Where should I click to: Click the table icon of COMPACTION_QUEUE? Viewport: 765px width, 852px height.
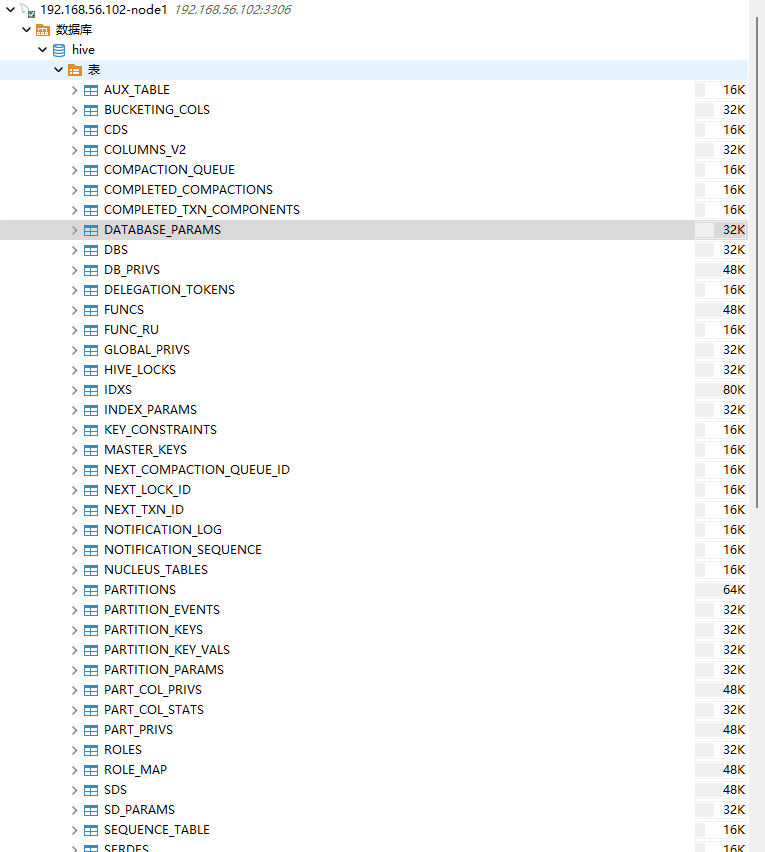click(x=91, y=170)
